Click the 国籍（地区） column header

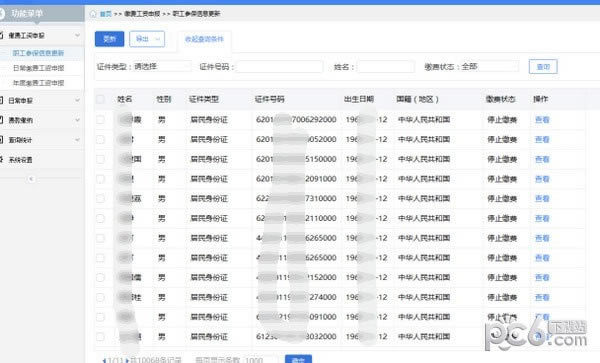pyautogui.click(x=417, y=99)
